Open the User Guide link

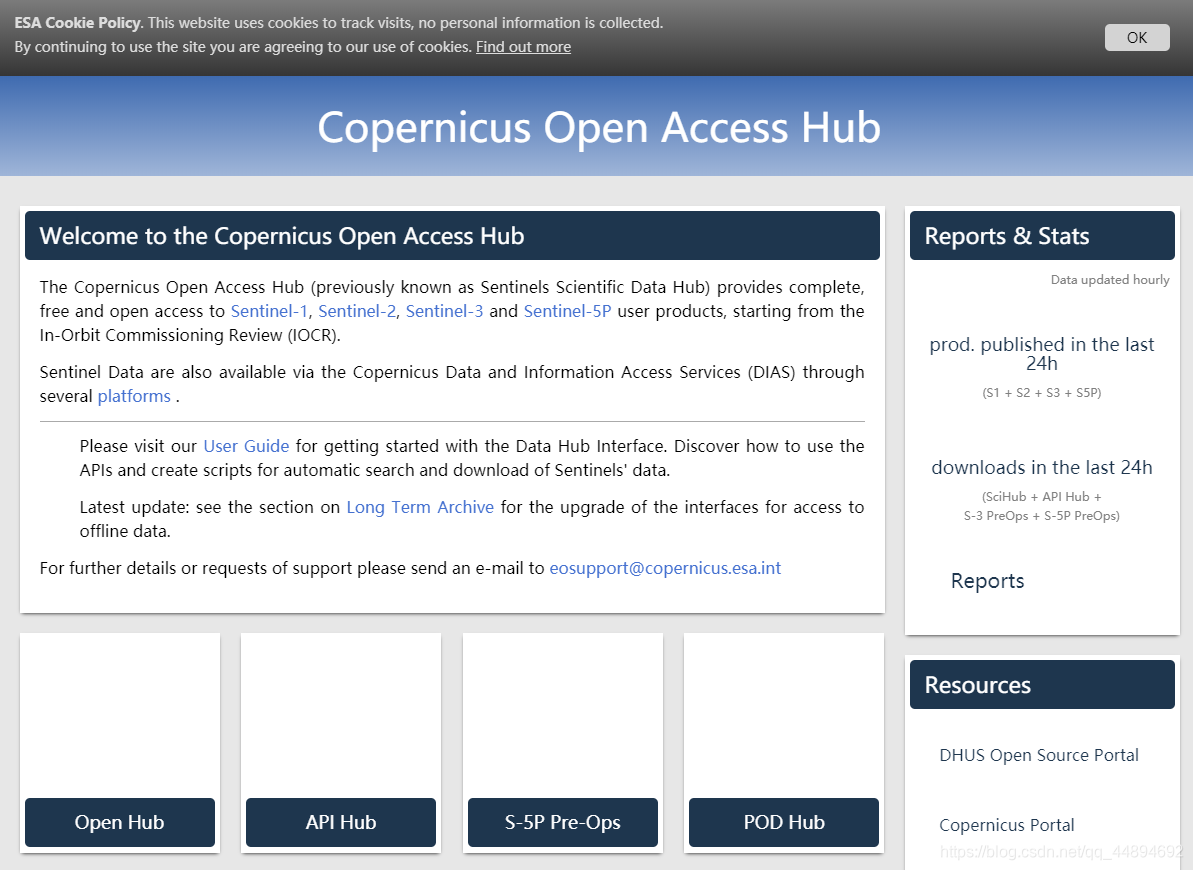(x=247, y=446)
